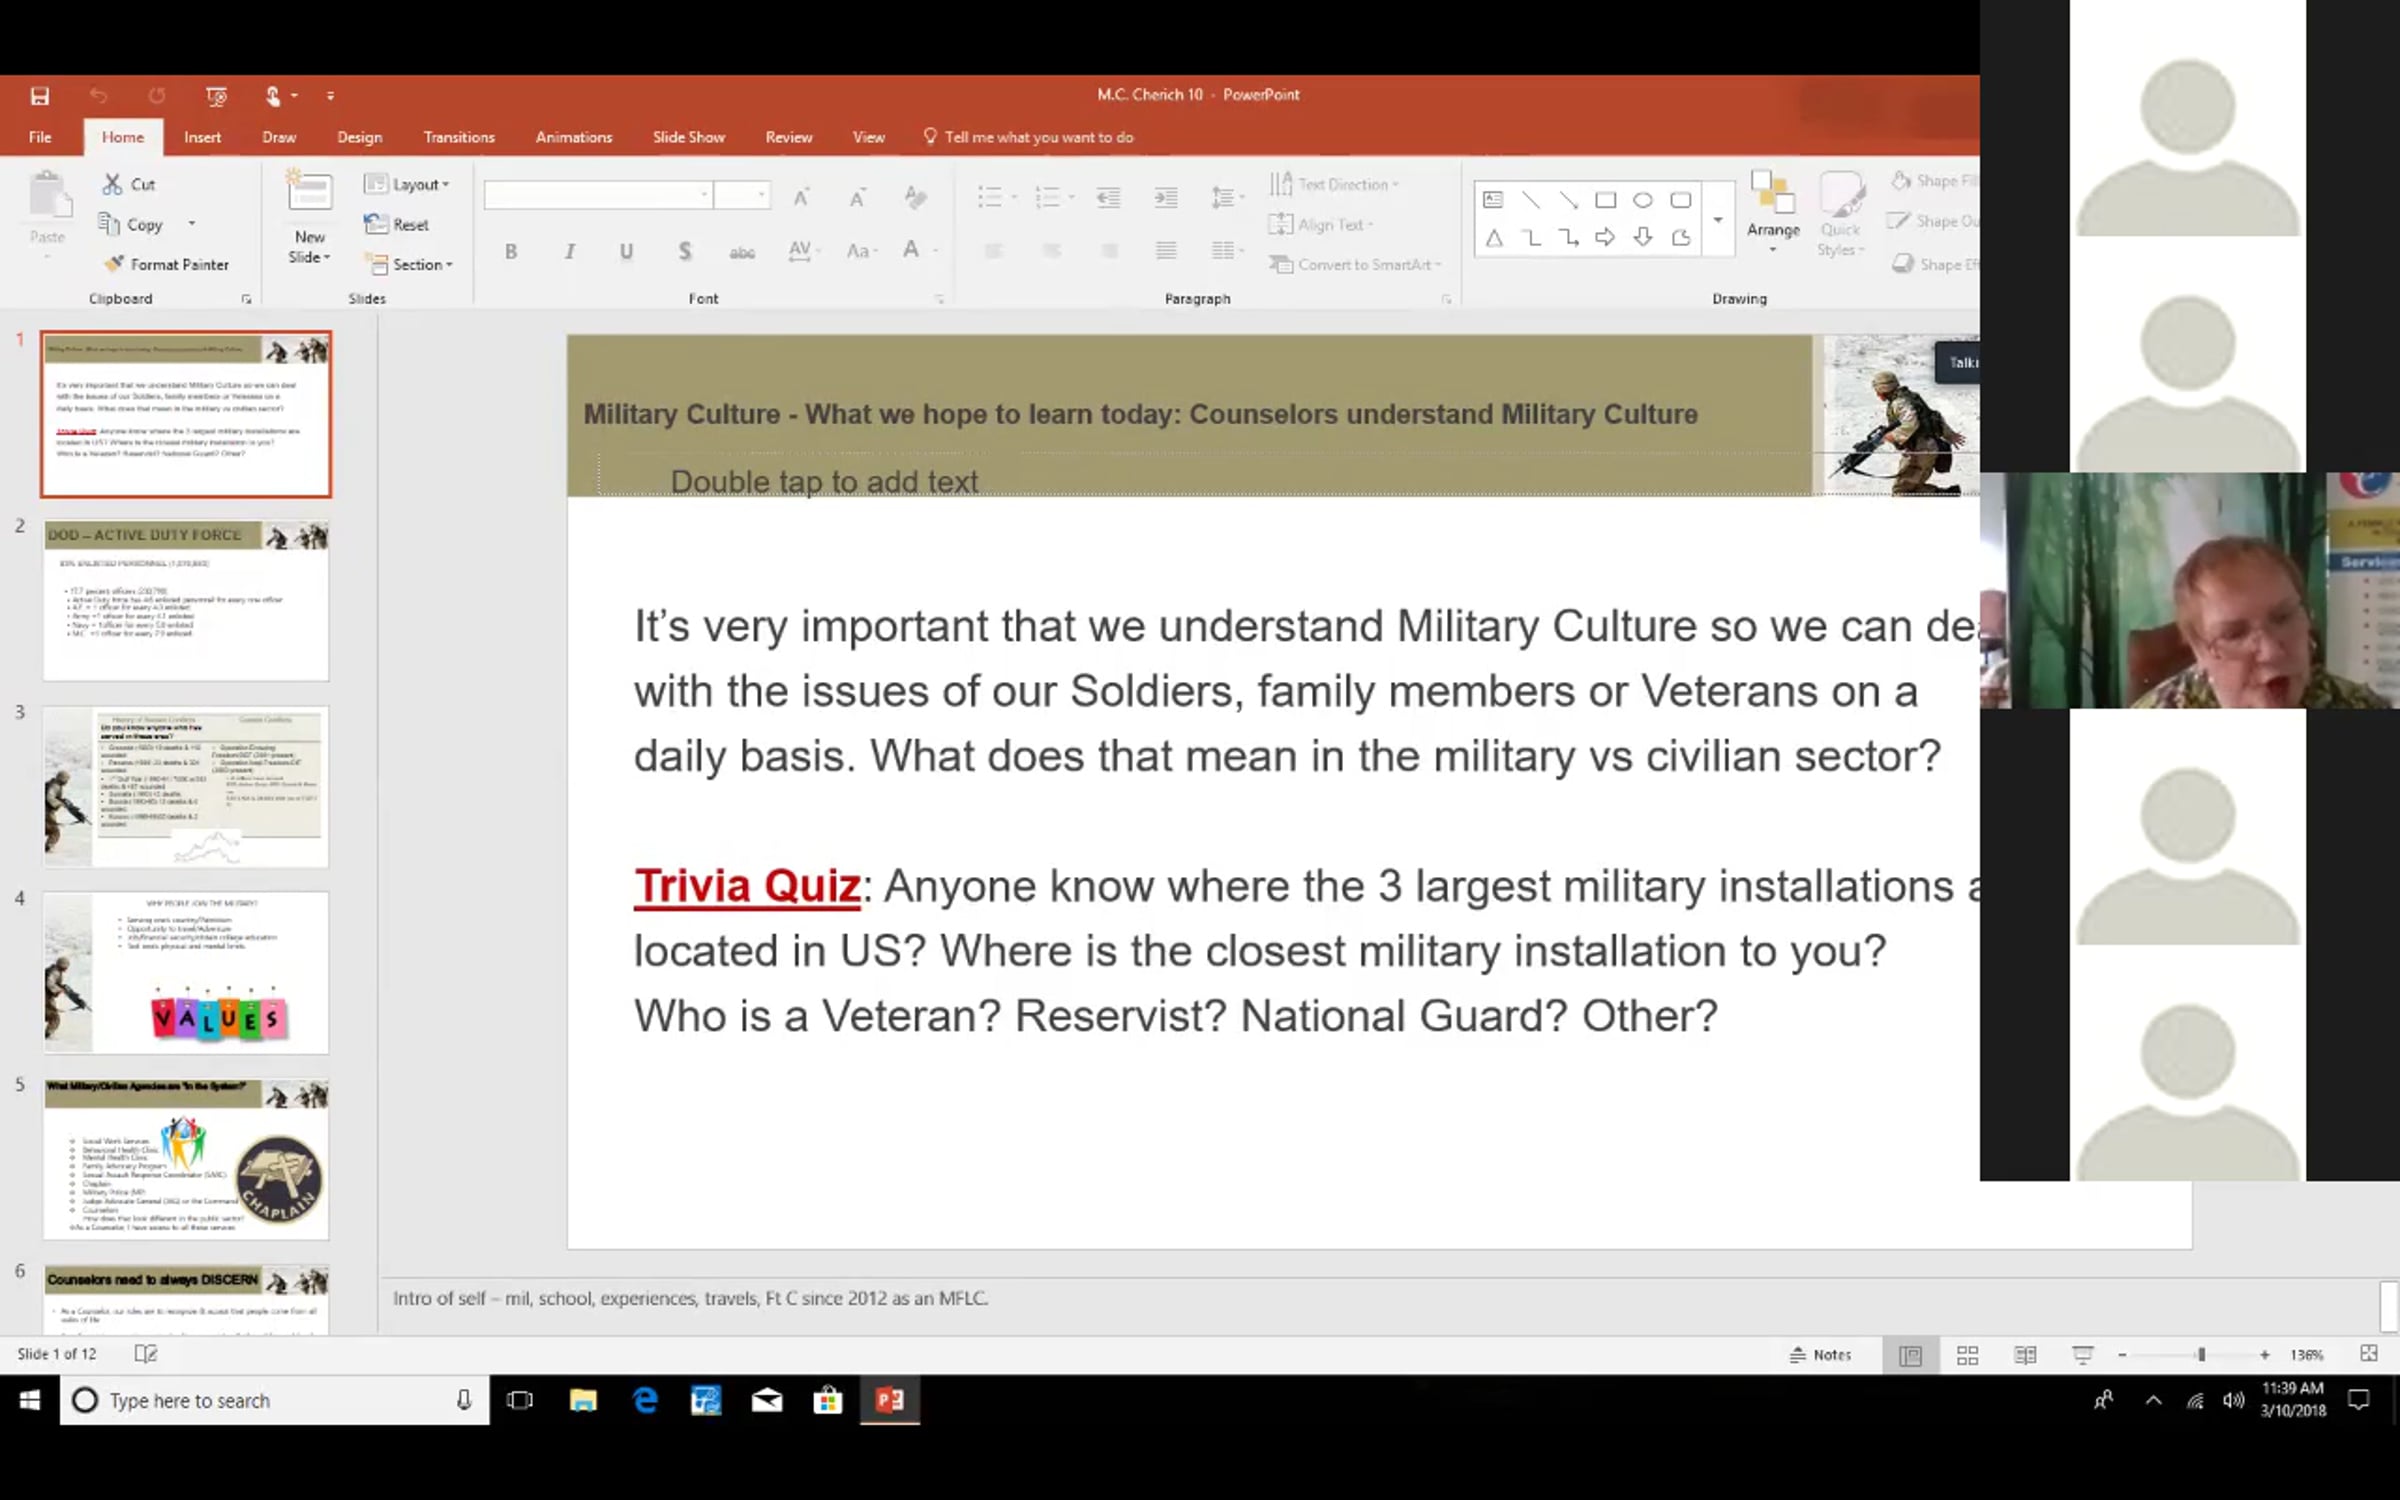
Task: Toggle the Notes pane button
Action: (x=1820, y=1355)
